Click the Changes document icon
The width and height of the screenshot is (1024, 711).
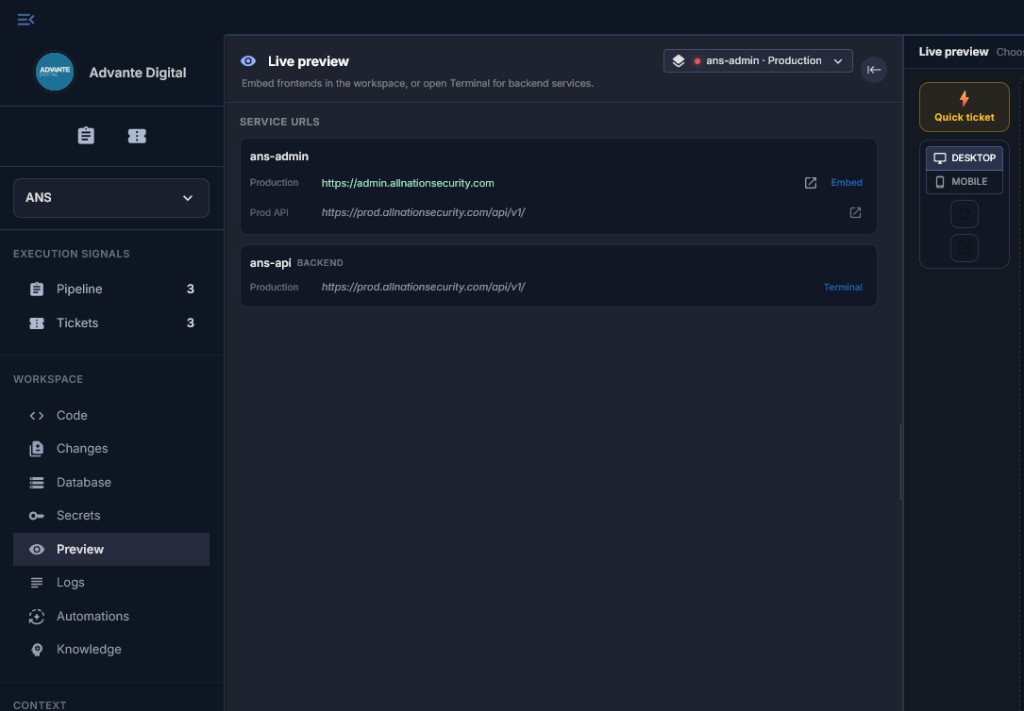pyautogui.click(x=37, y=449)
